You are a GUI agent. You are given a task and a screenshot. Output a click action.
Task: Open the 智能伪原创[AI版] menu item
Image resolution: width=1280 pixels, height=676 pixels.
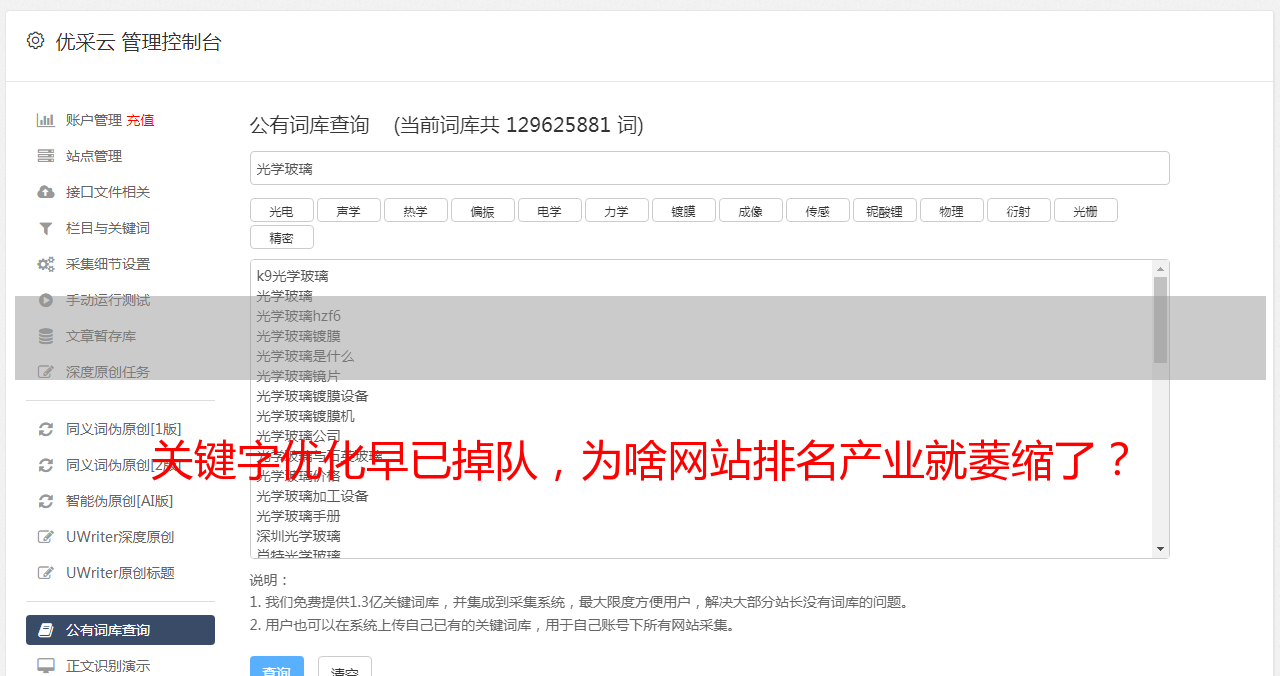[120, 501]
